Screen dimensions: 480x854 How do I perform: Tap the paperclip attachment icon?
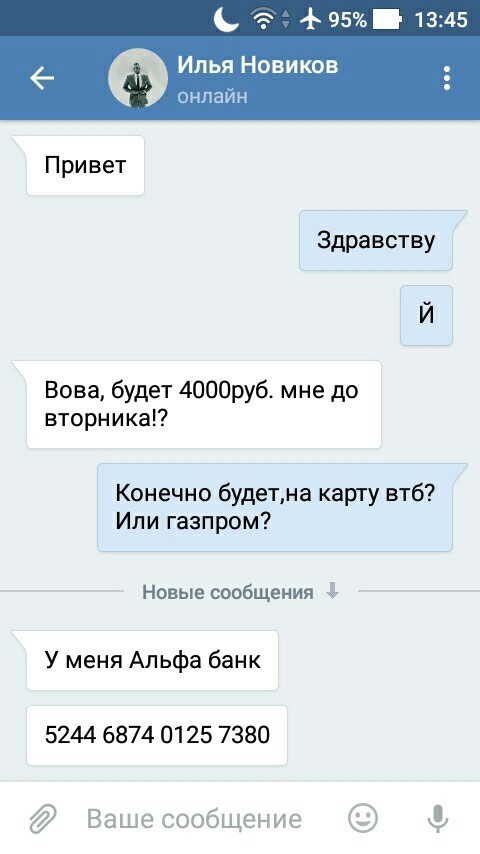42,819
